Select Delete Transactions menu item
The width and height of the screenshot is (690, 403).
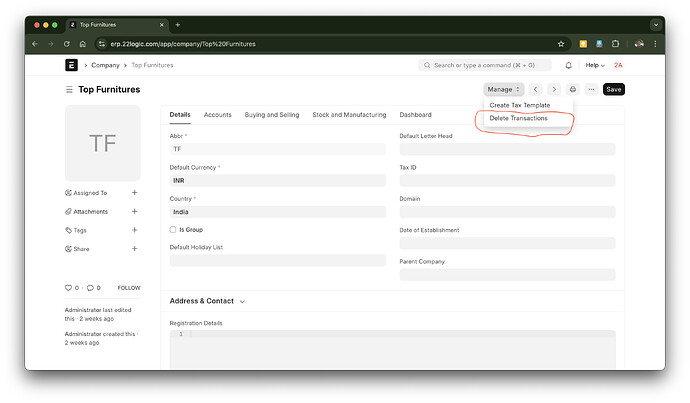[x=518, y=118]
